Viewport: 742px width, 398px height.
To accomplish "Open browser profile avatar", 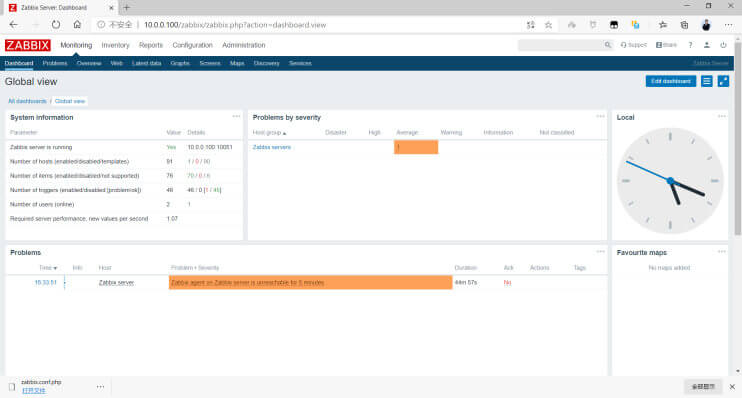I will (706, 25).
